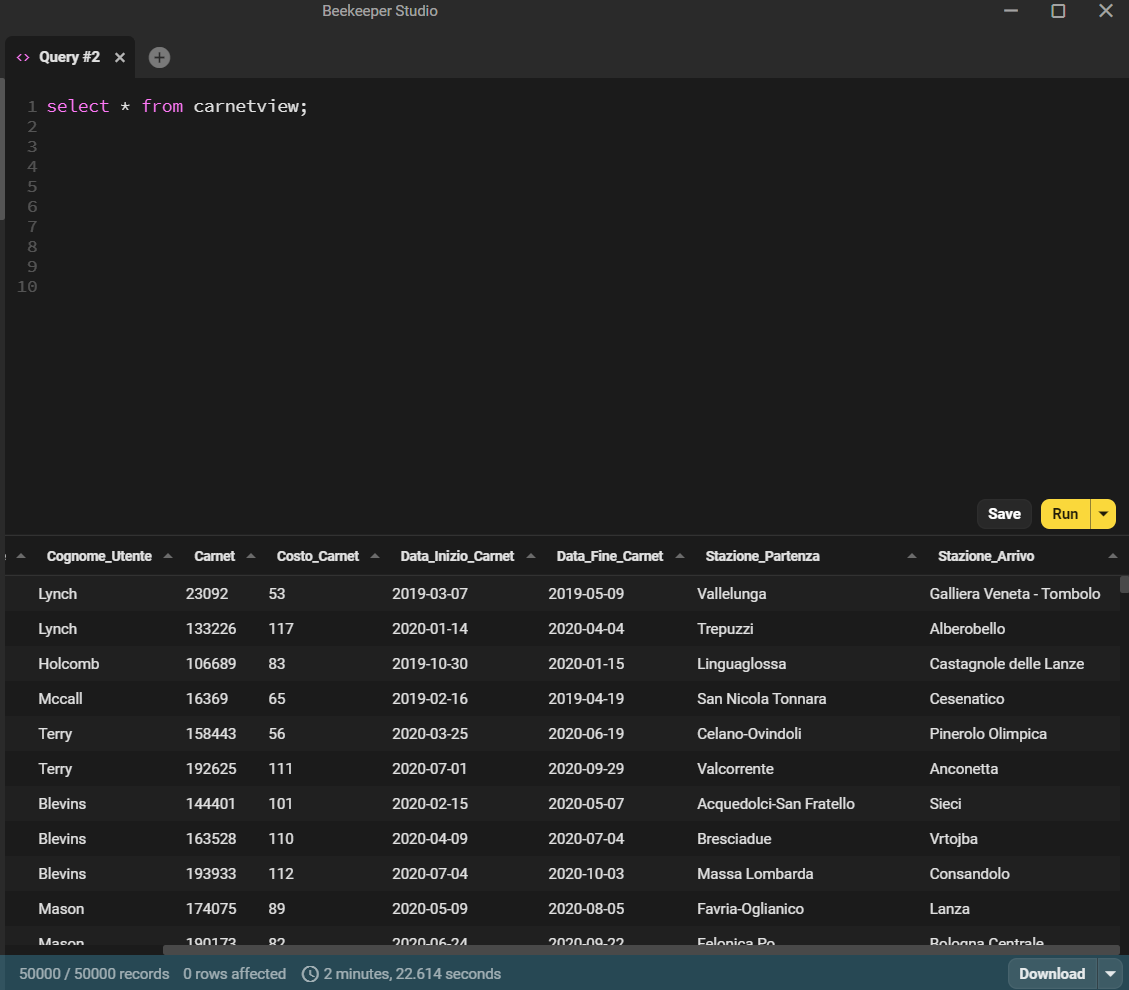Screen dimensions: 1129x990
Task: Download the query results
Action: 1051,973
